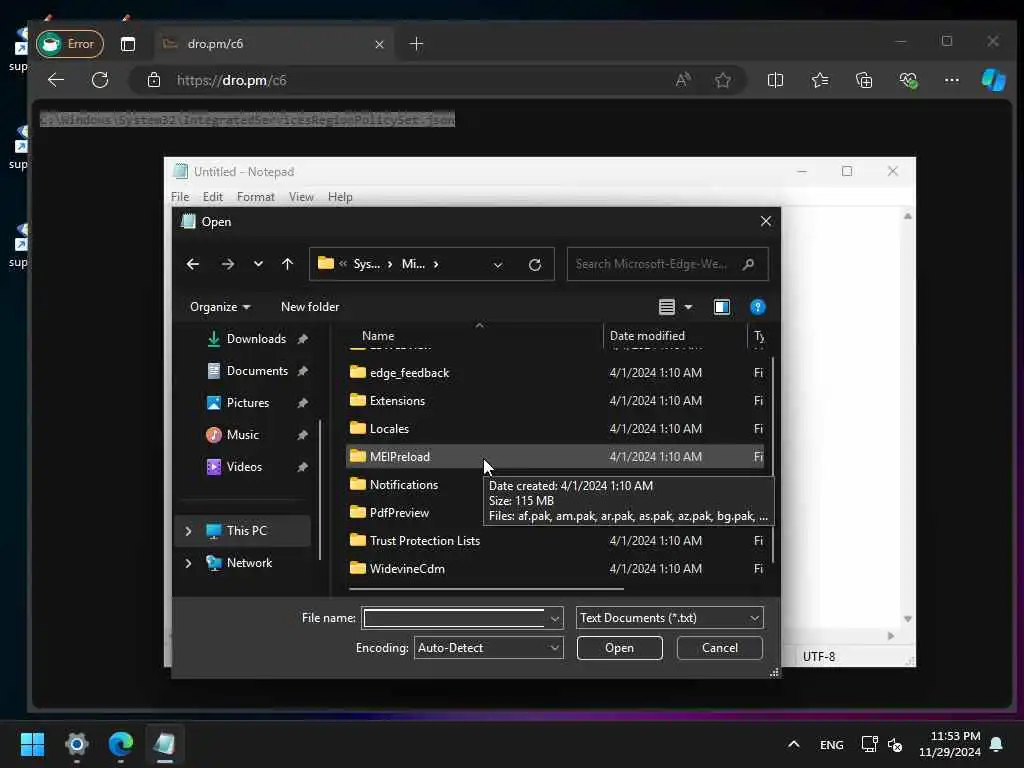Open Notepad's Help menu

coord(340,197)
